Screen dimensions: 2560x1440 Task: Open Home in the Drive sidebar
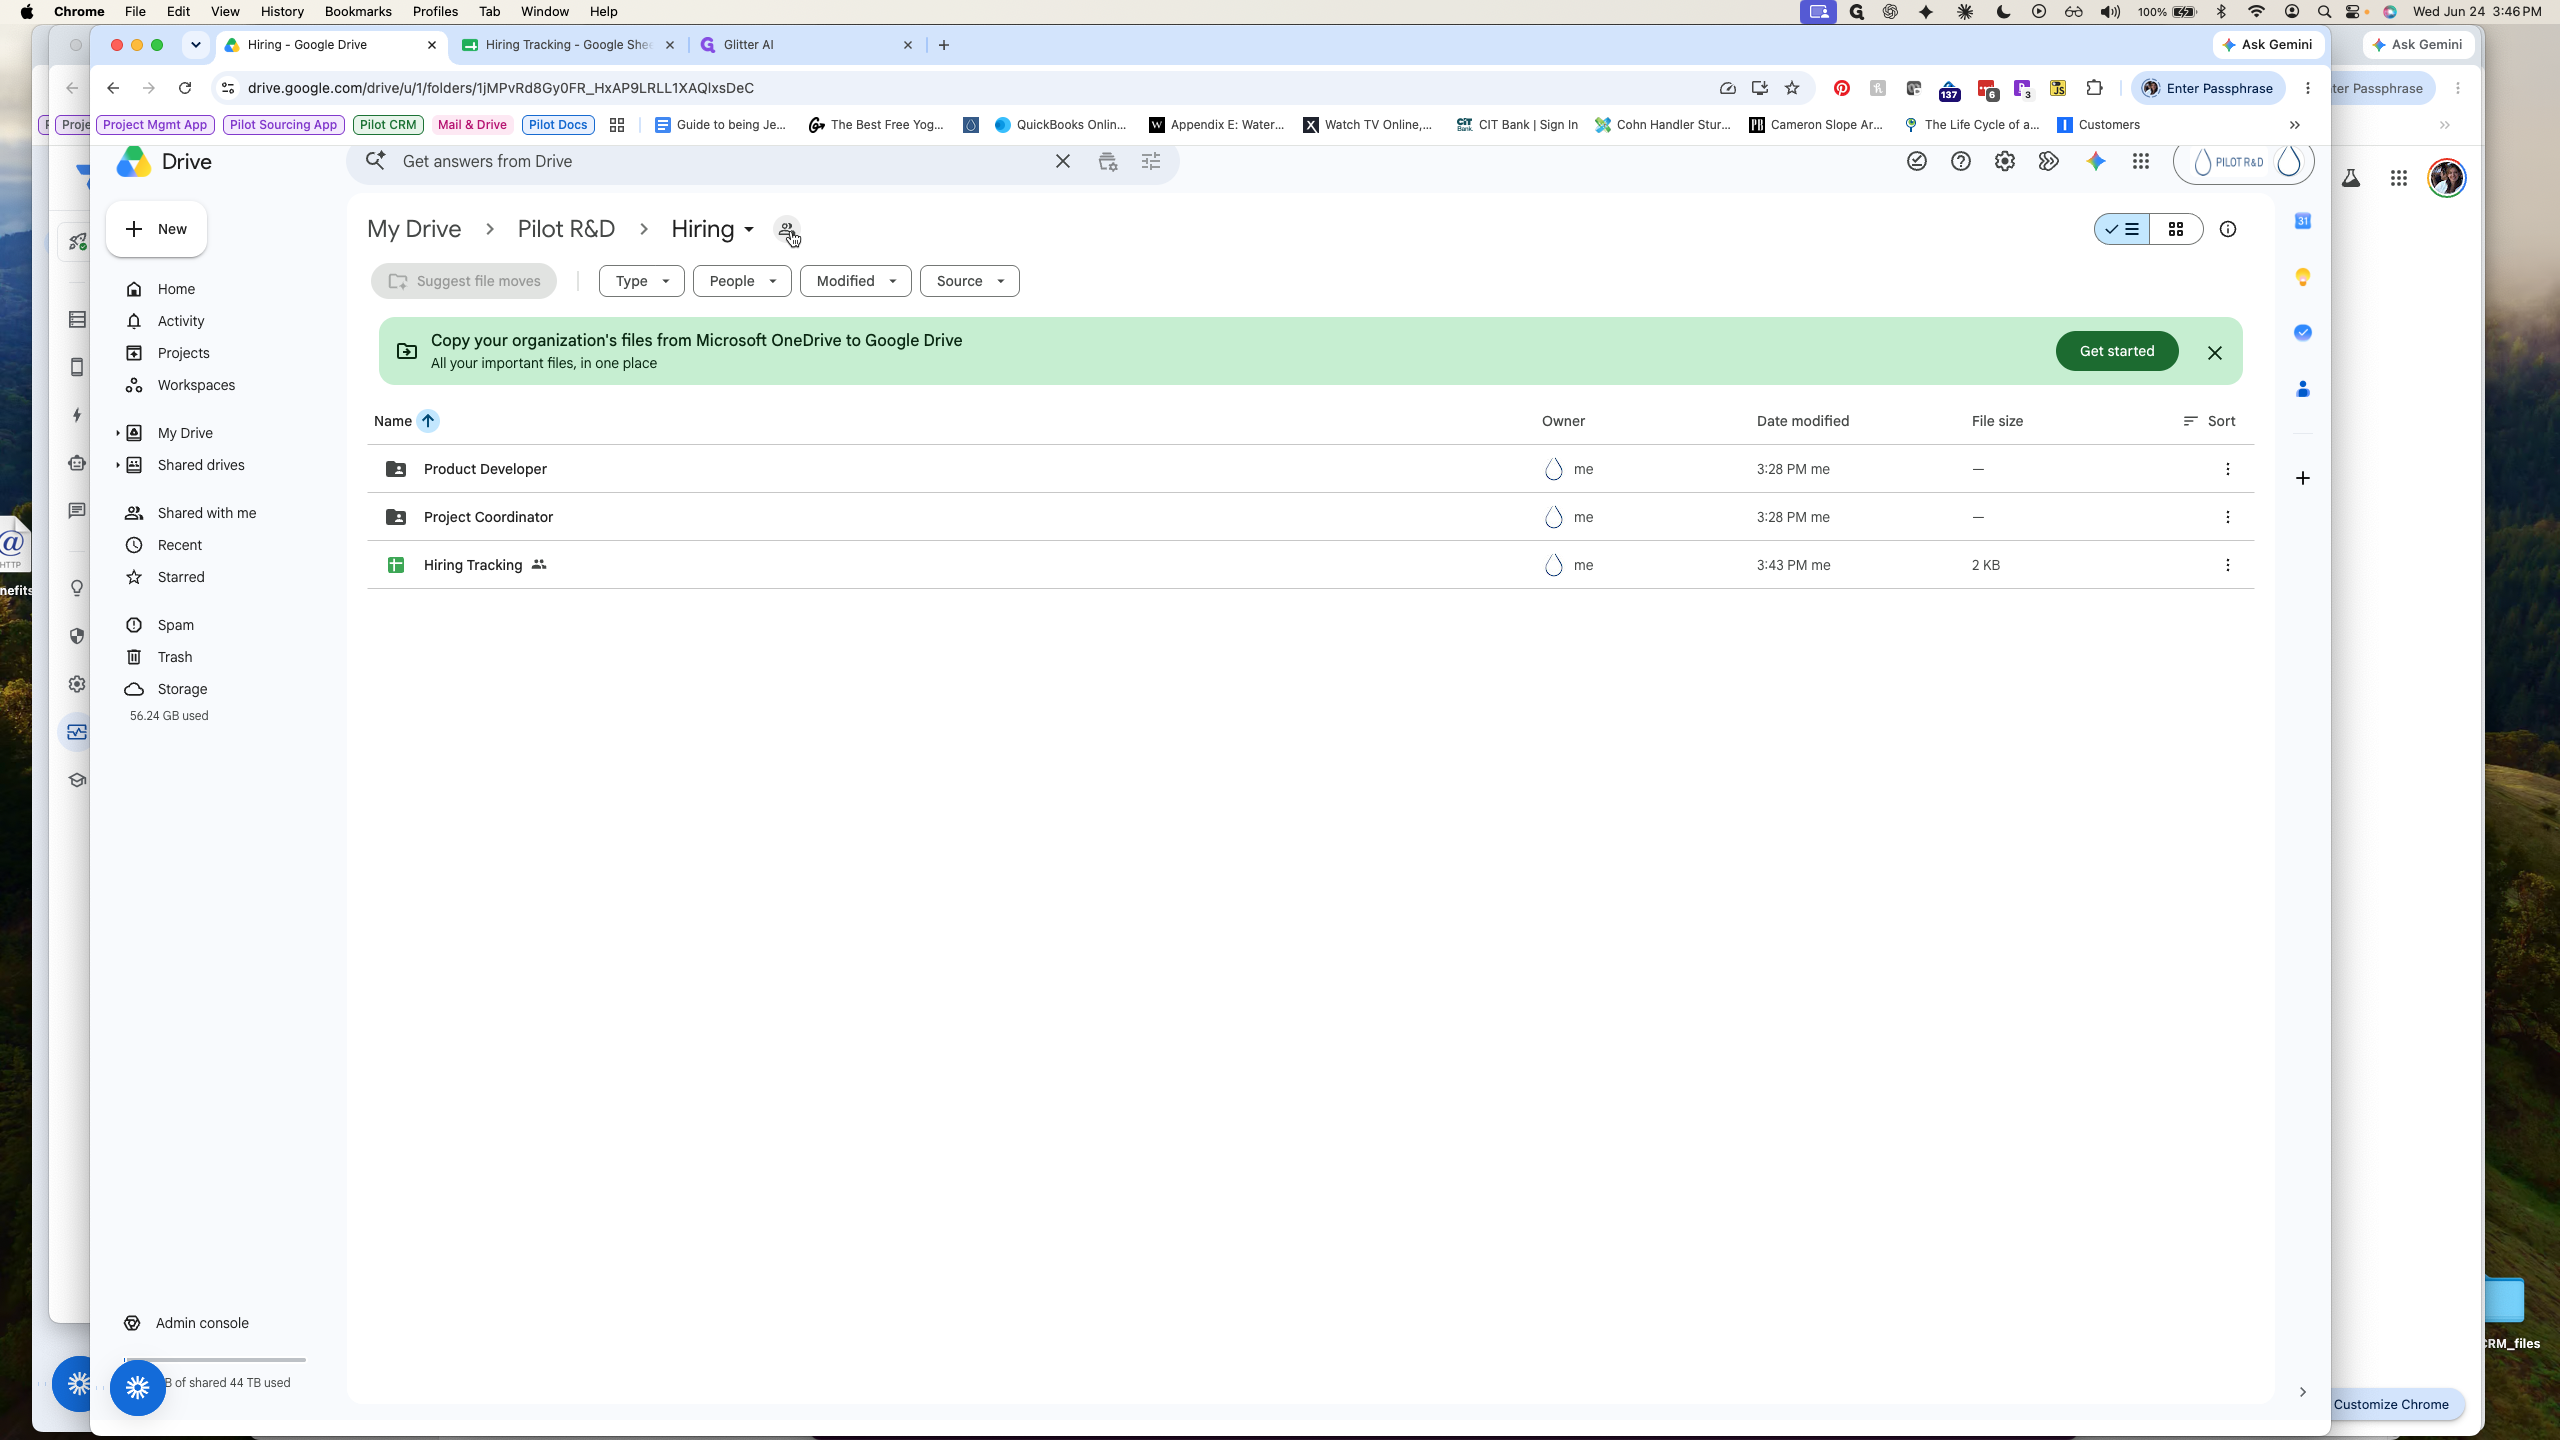(x=176, y=289)
